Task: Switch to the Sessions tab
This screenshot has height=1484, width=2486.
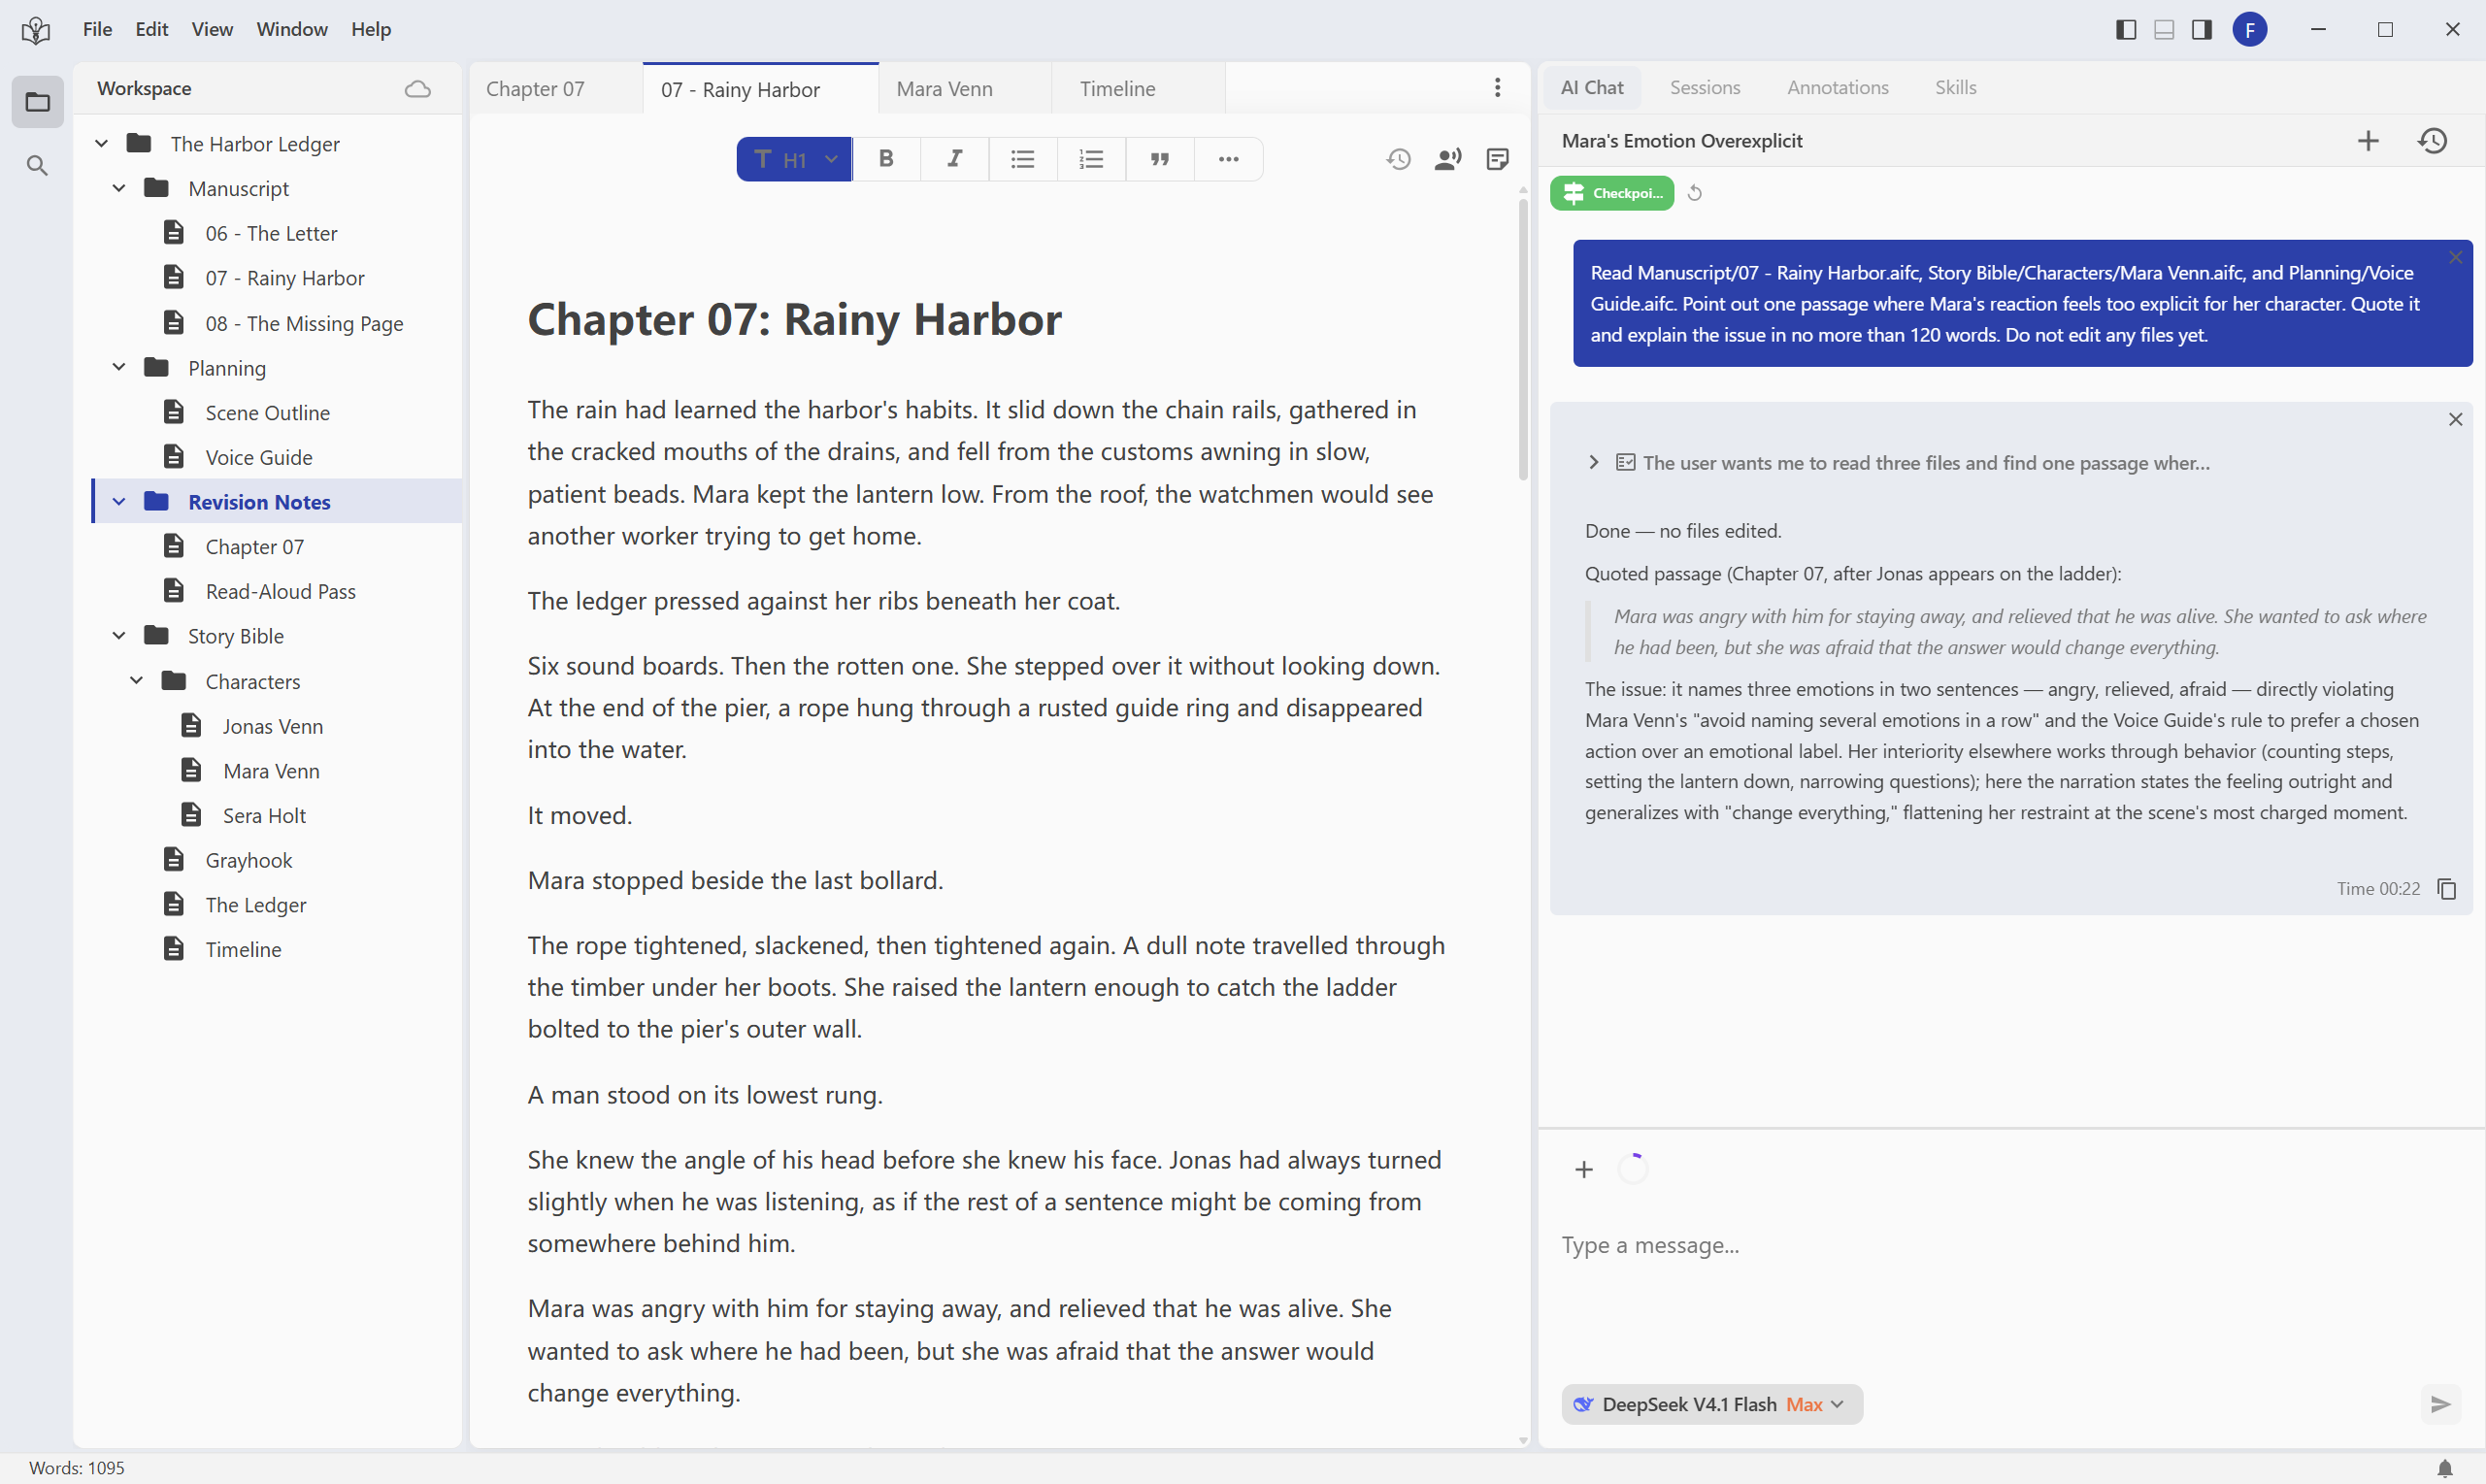Action: click(x=1704, y=87)
